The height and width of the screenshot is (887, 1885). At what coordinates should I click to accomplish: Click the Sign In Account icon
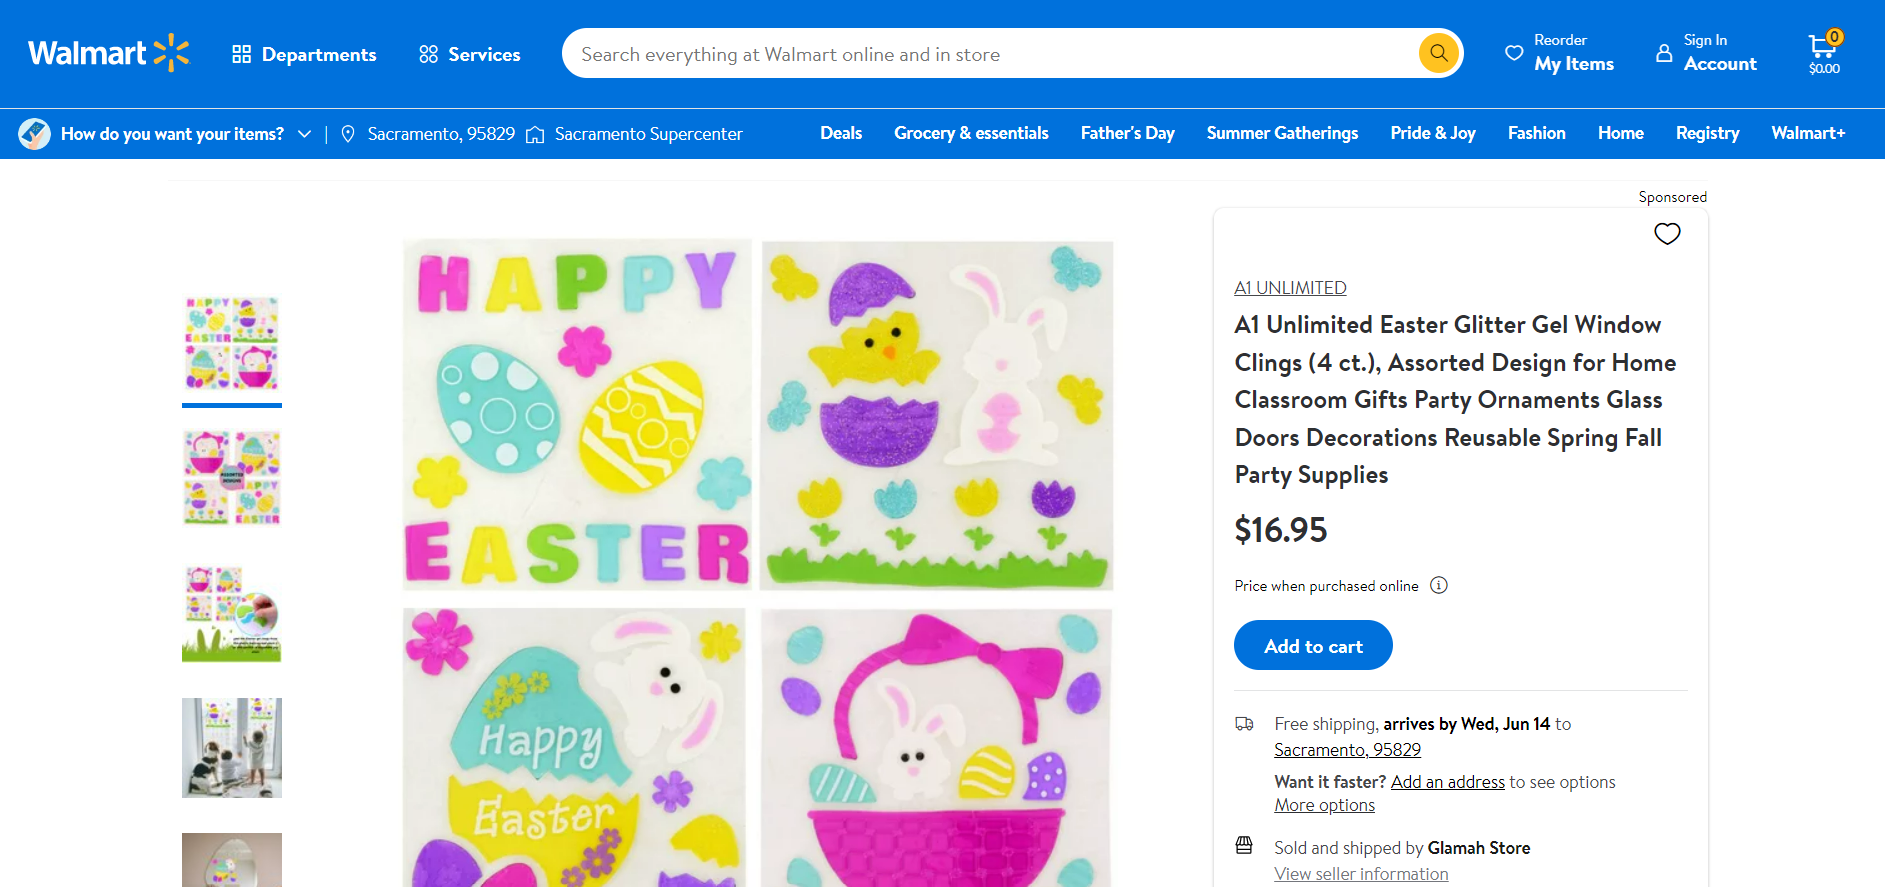point(1664,53)
